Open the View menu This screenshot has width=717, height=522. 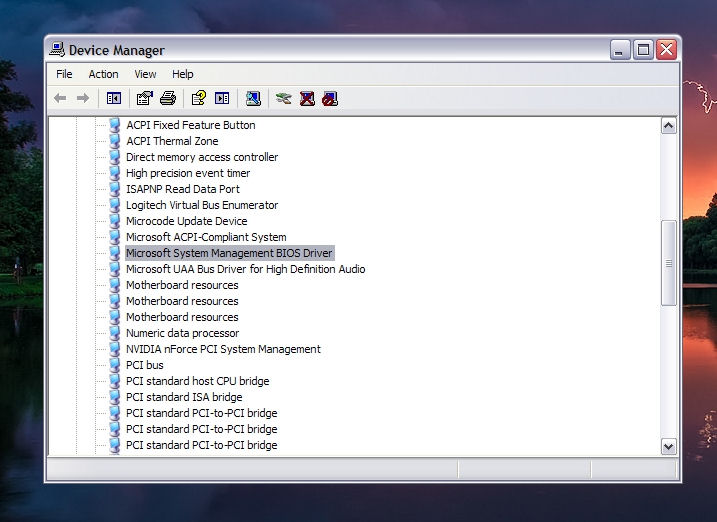point(145,74)
